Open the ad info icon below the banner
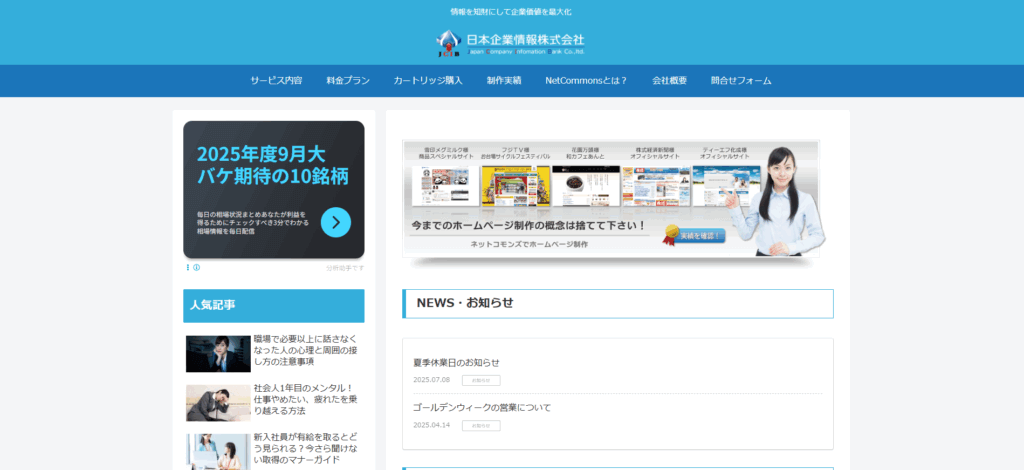This screenshot has width=1024, height=470. coord(196,268)
